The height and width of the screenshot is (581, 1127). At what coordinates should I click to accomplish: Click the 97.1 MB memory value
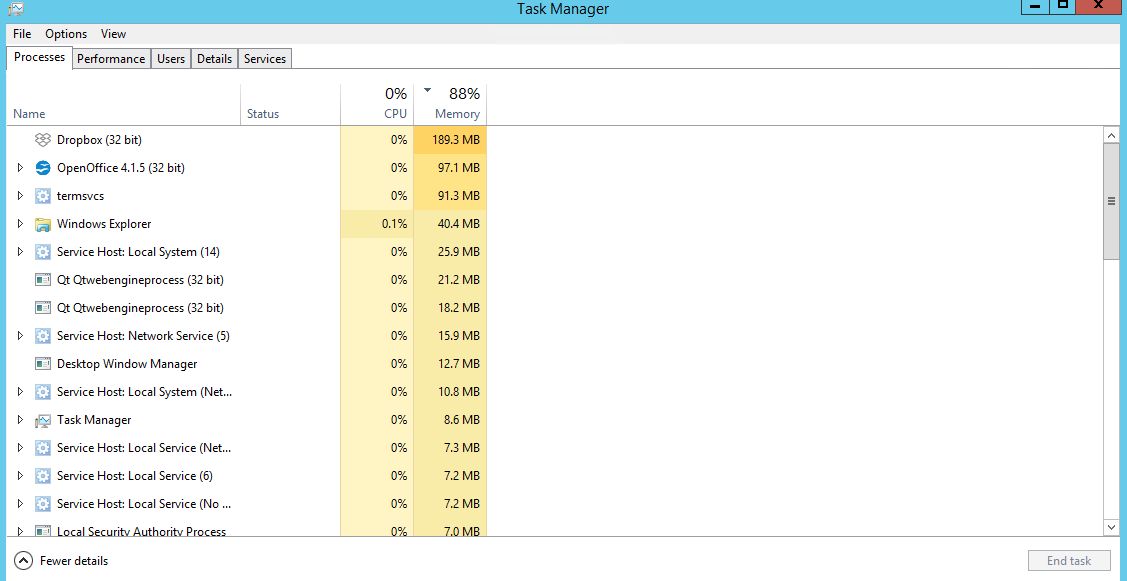(459, 168)
